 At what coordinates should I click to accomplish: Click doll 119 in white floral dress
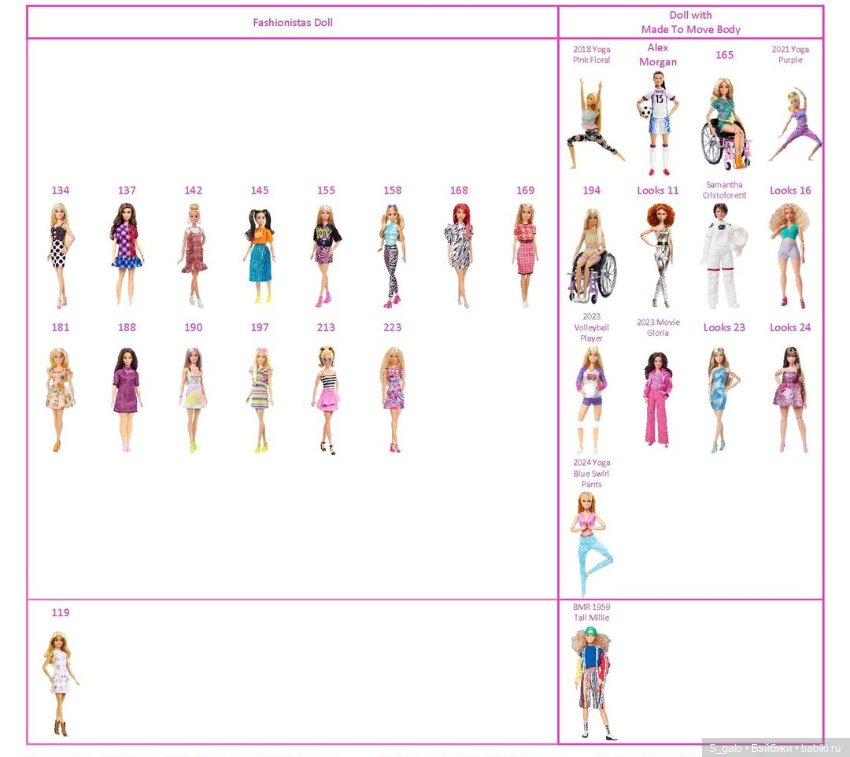60,682
